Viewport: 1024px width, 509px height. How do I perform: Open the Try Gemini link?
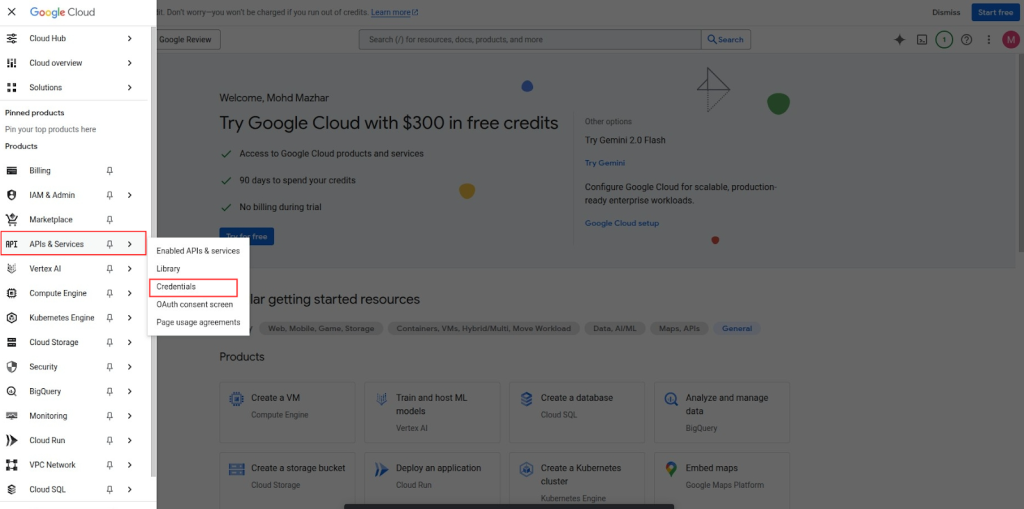click(x=605, y=163)
